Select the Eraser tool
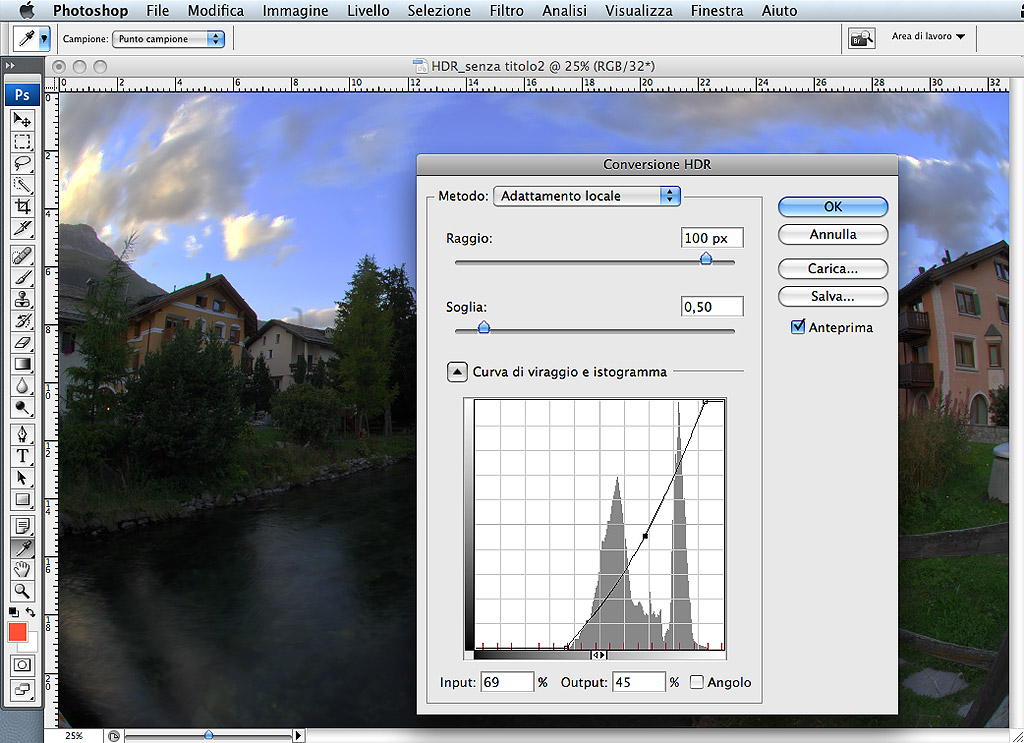This screenshot has height=743, width=1024. [x=22, y=342]
